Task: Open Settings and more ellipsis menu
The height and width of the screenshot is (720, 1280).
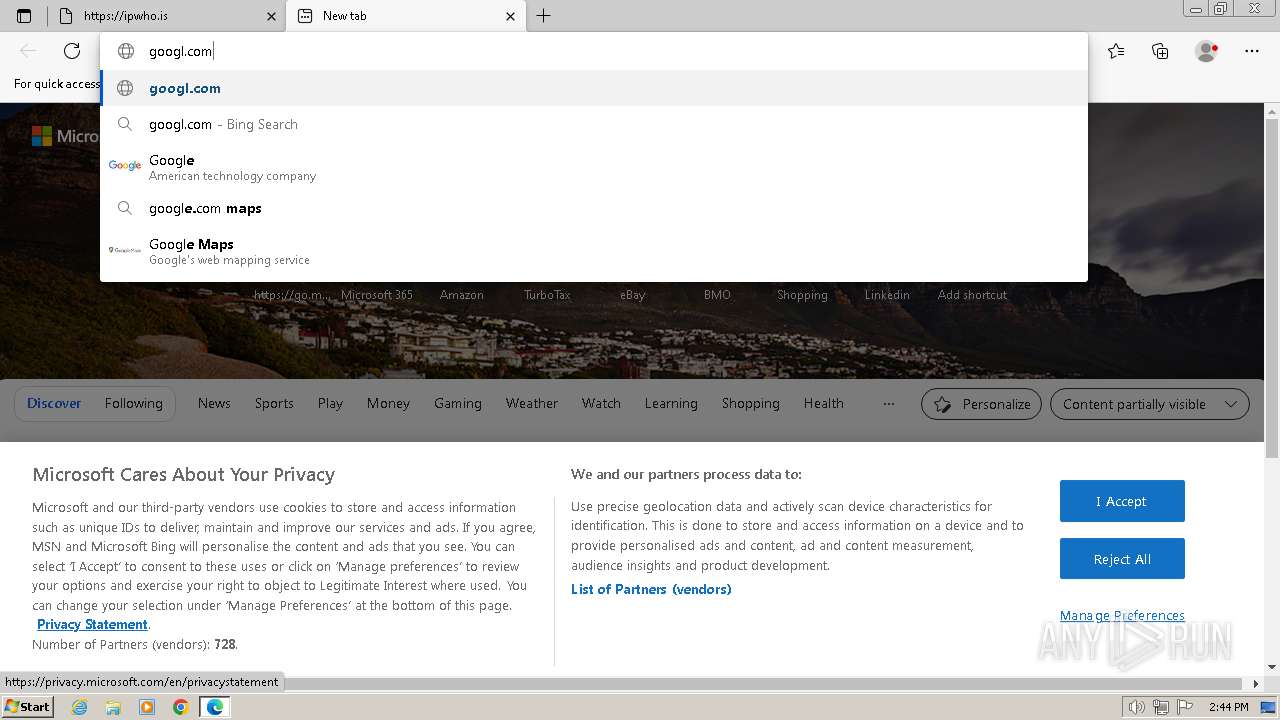Action: tap(1252, 51)
